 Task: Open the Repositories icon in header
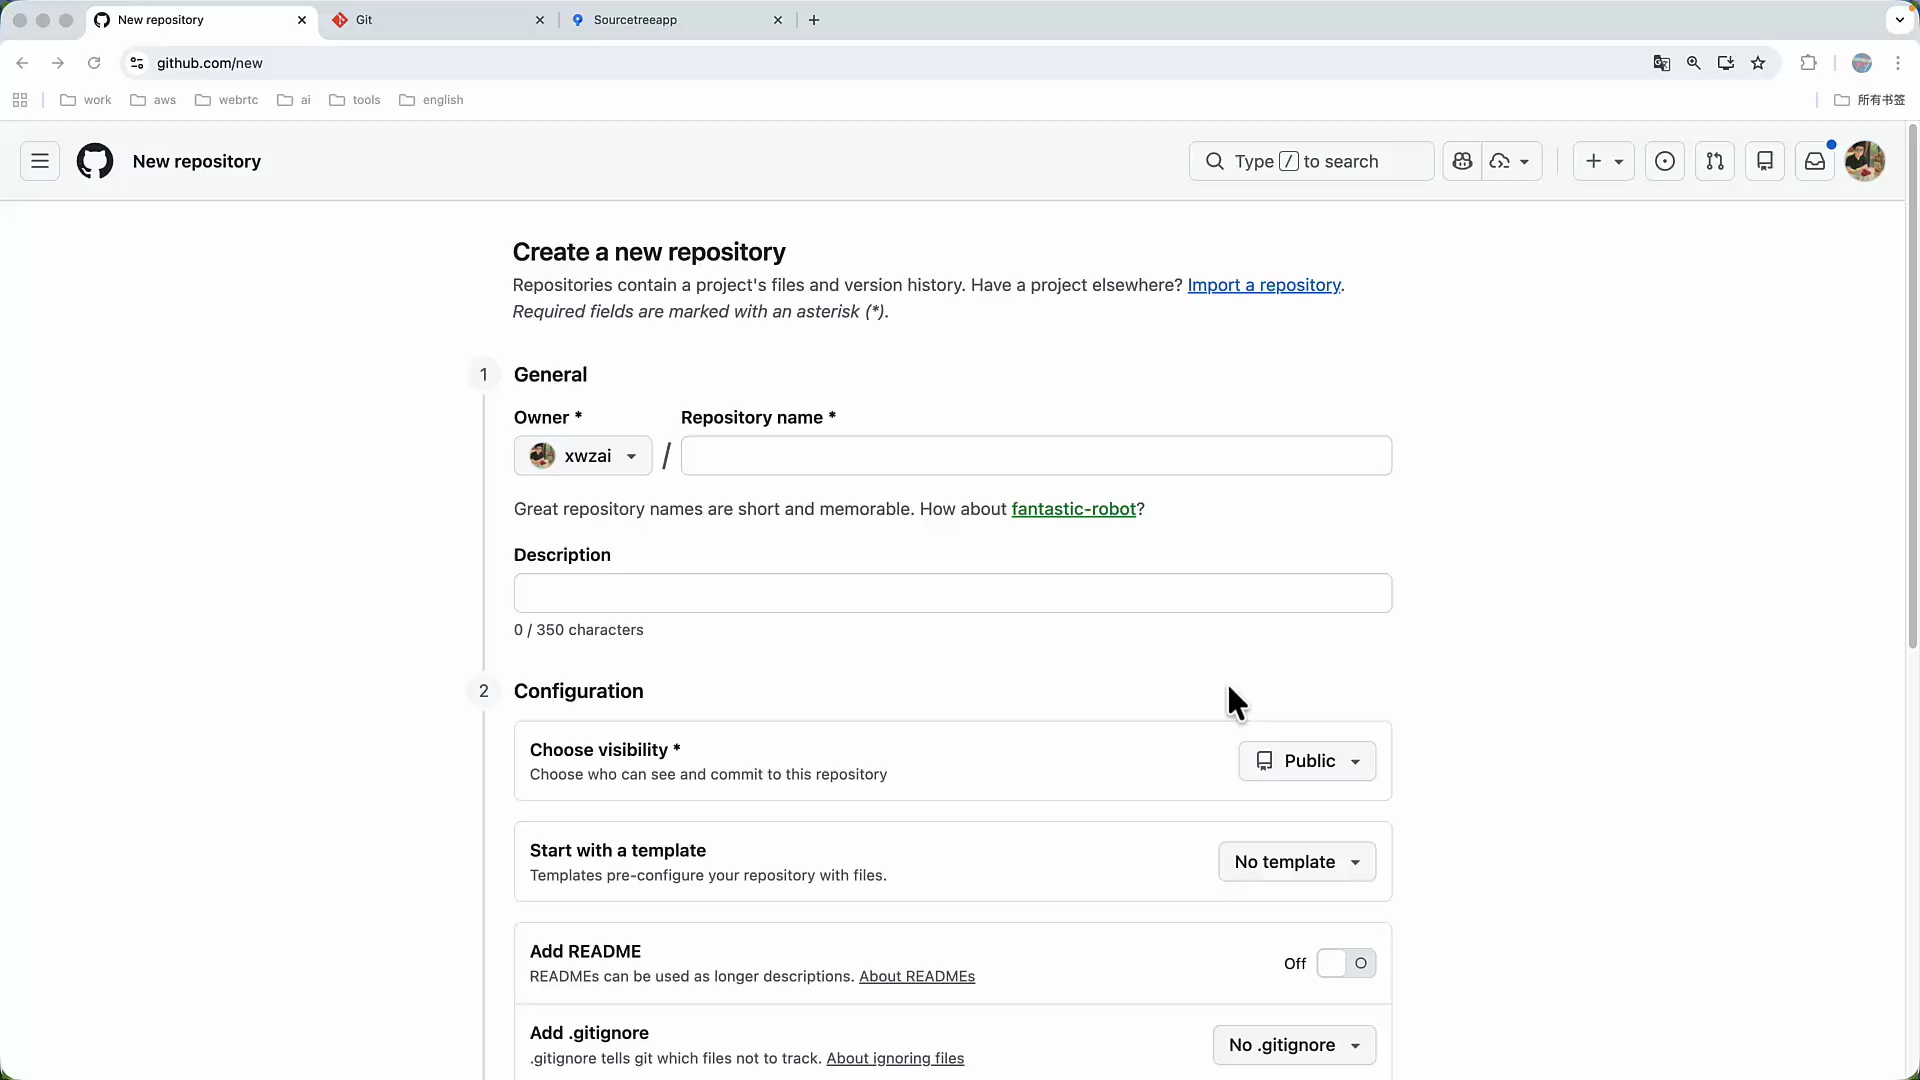point(1765,161)
